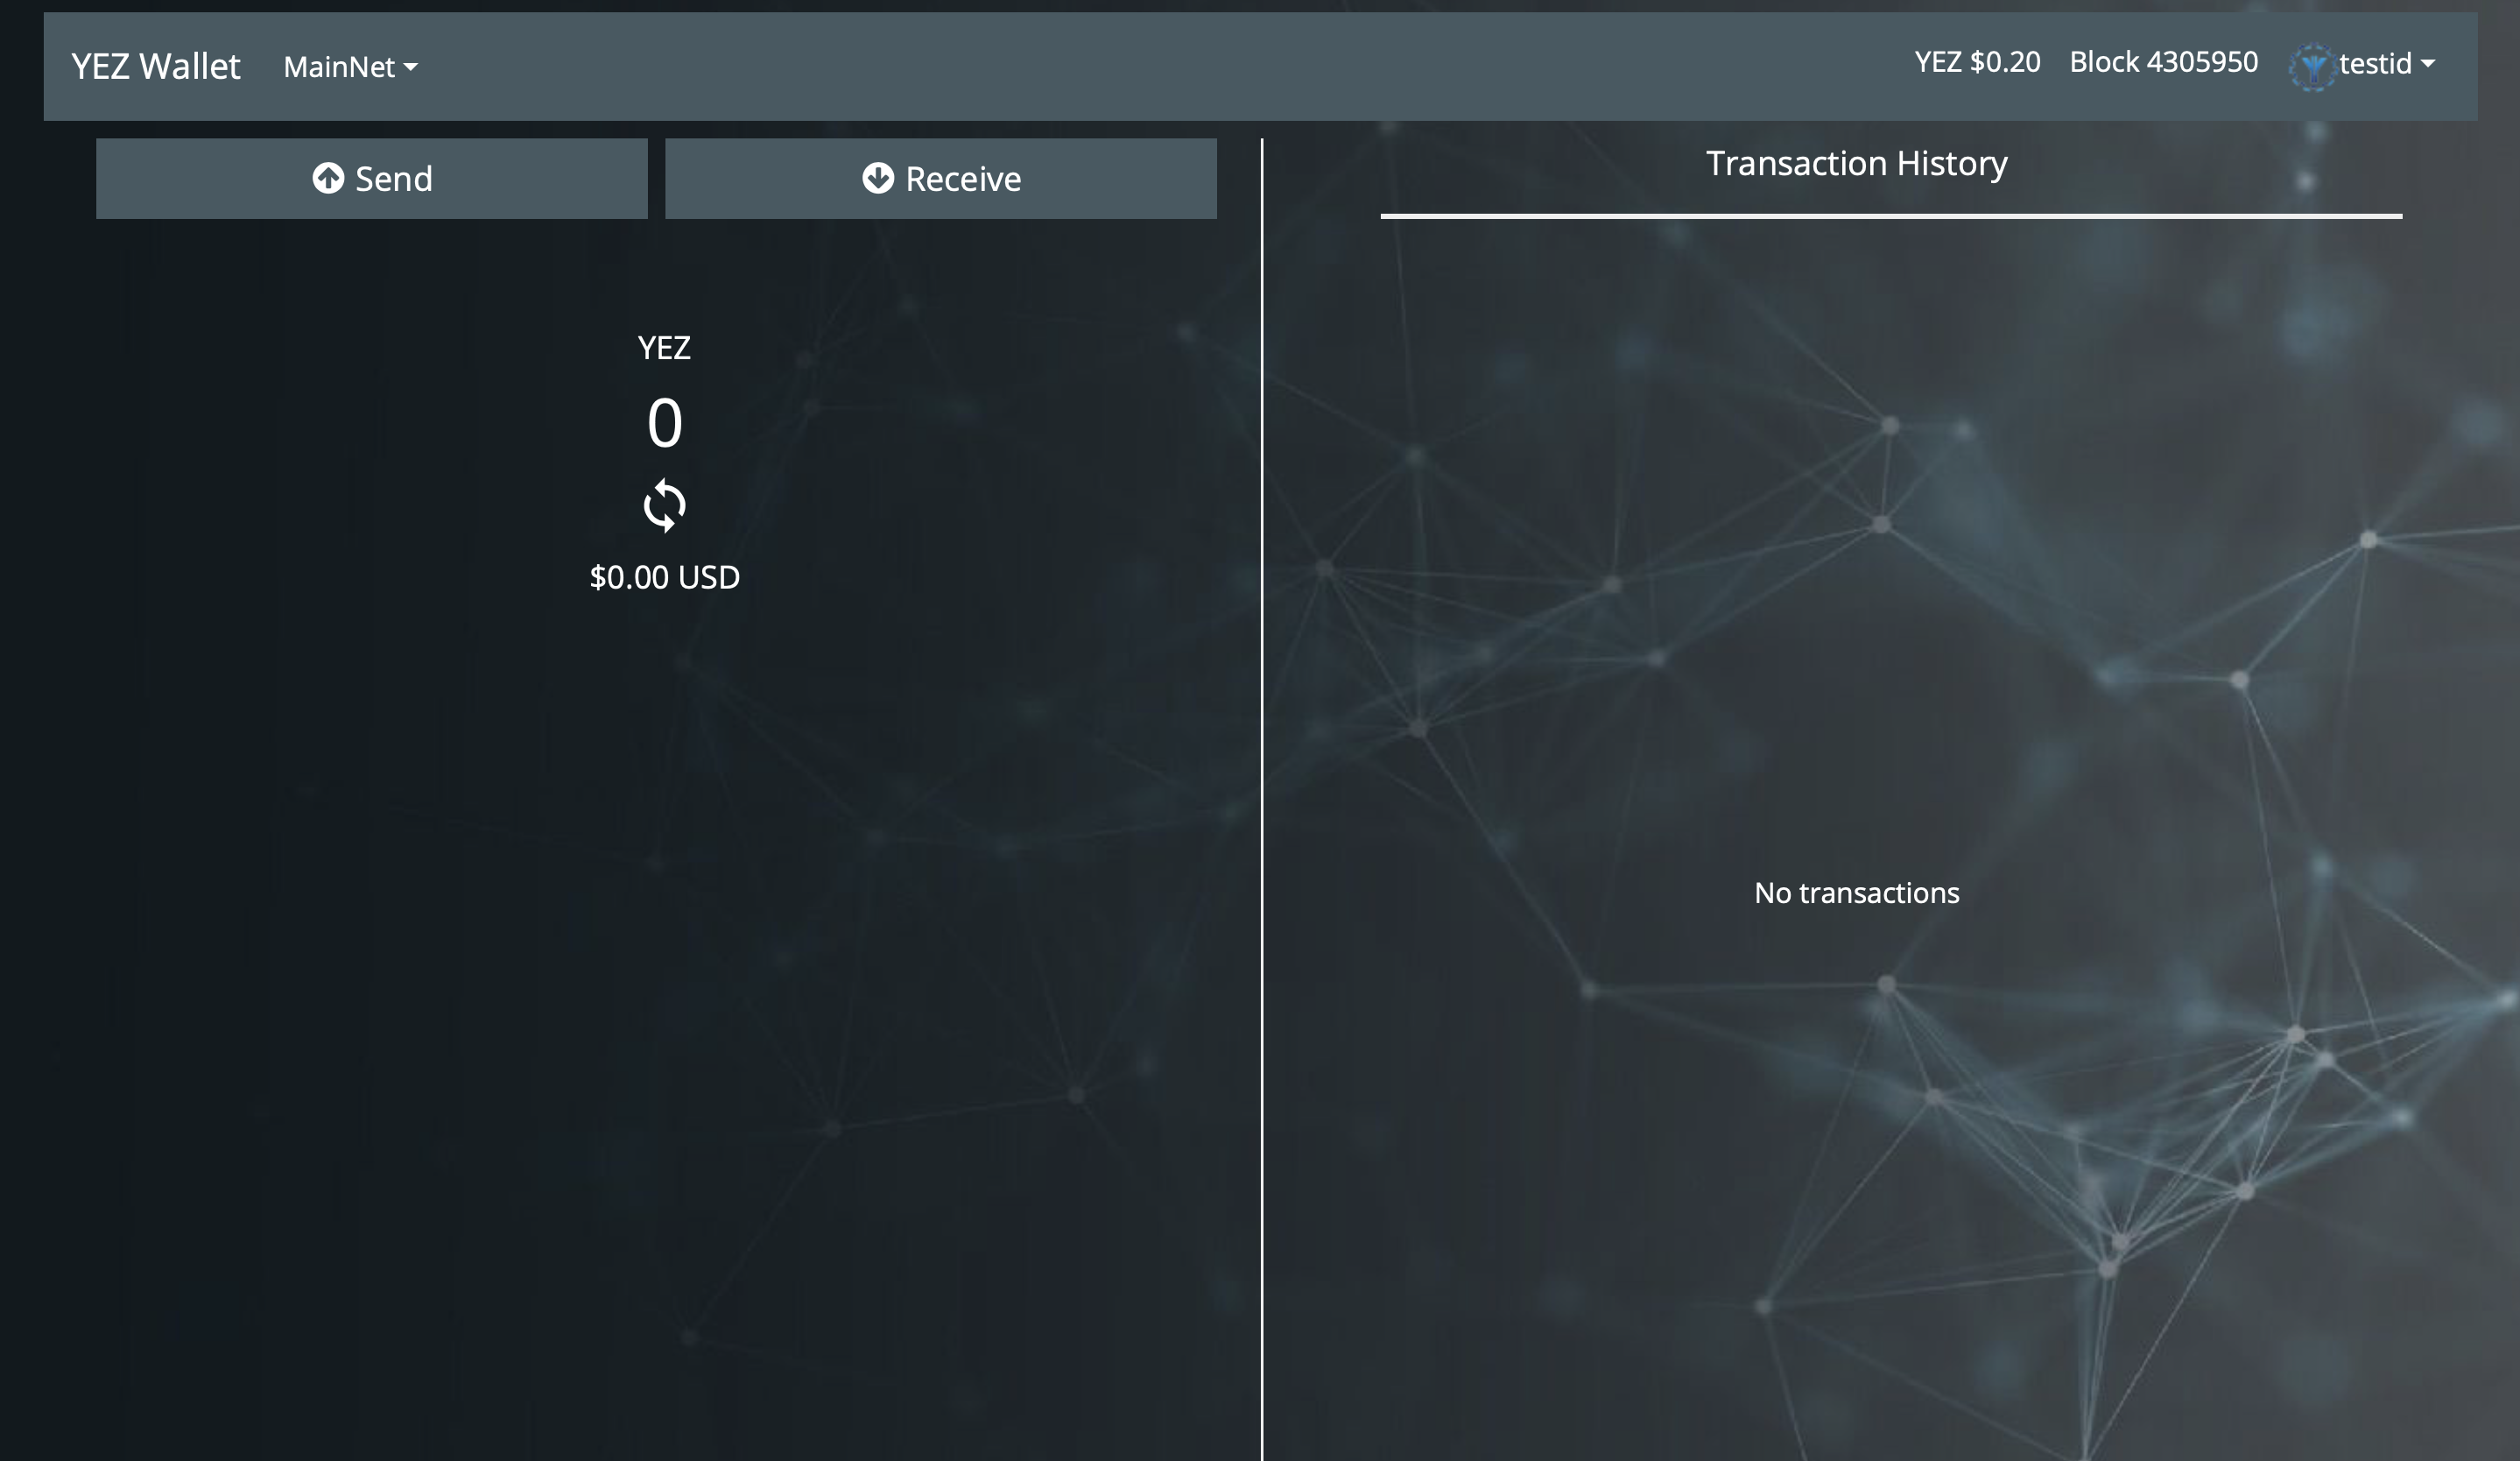
Task: Click the Send button
Action: click(x=372, y=179)
